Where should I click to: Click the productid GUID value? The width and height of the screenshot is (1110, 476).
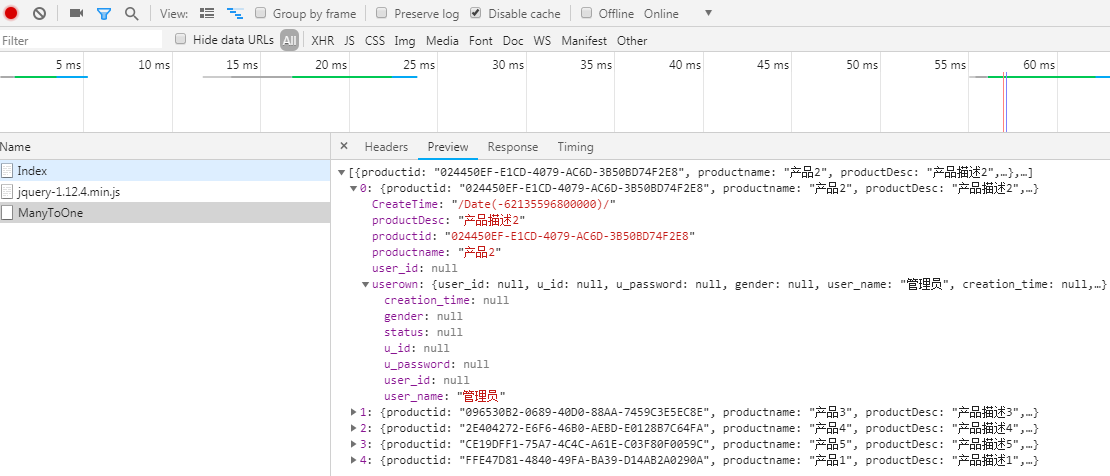569,236
